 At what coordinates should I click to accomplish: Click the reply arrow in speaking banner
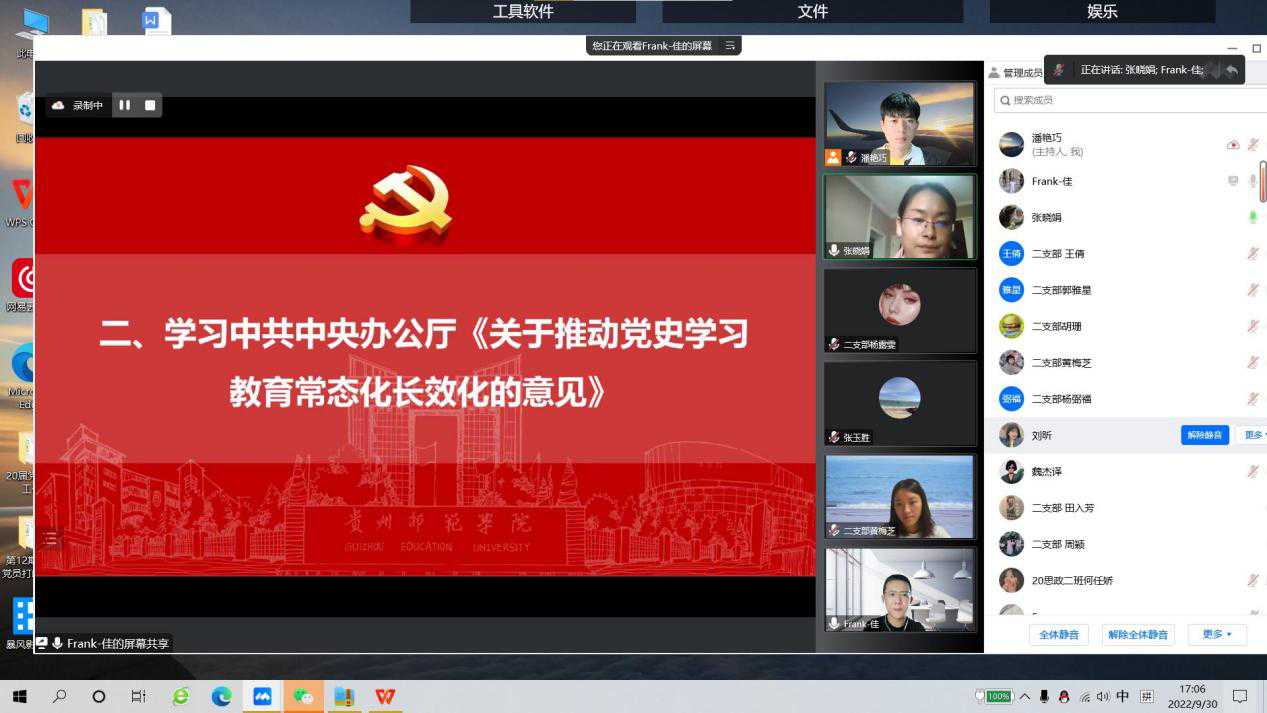(1232, 70)
